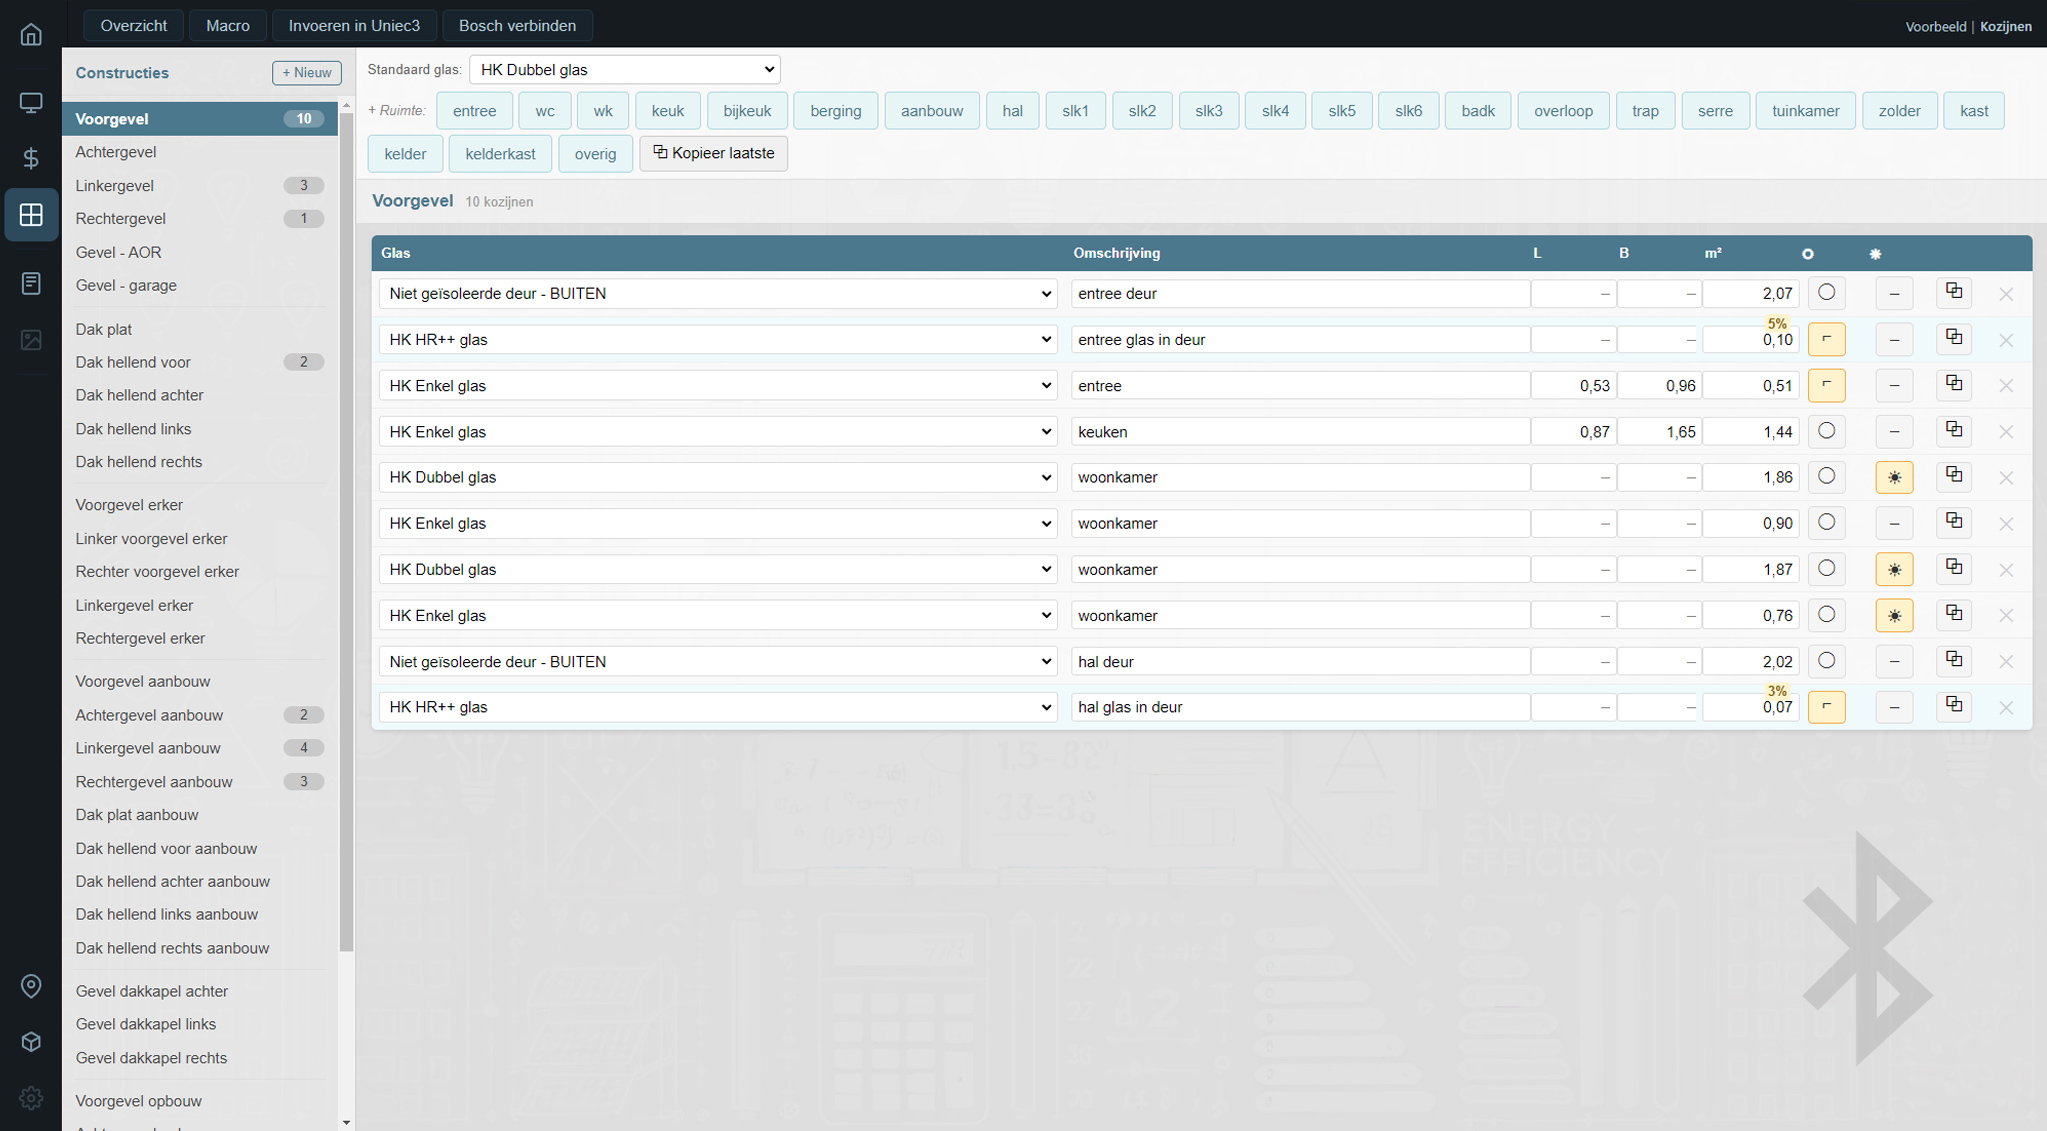2047x1131 pixels.
Task: Duplicate the entree deur row
Action: [1953, 292]
